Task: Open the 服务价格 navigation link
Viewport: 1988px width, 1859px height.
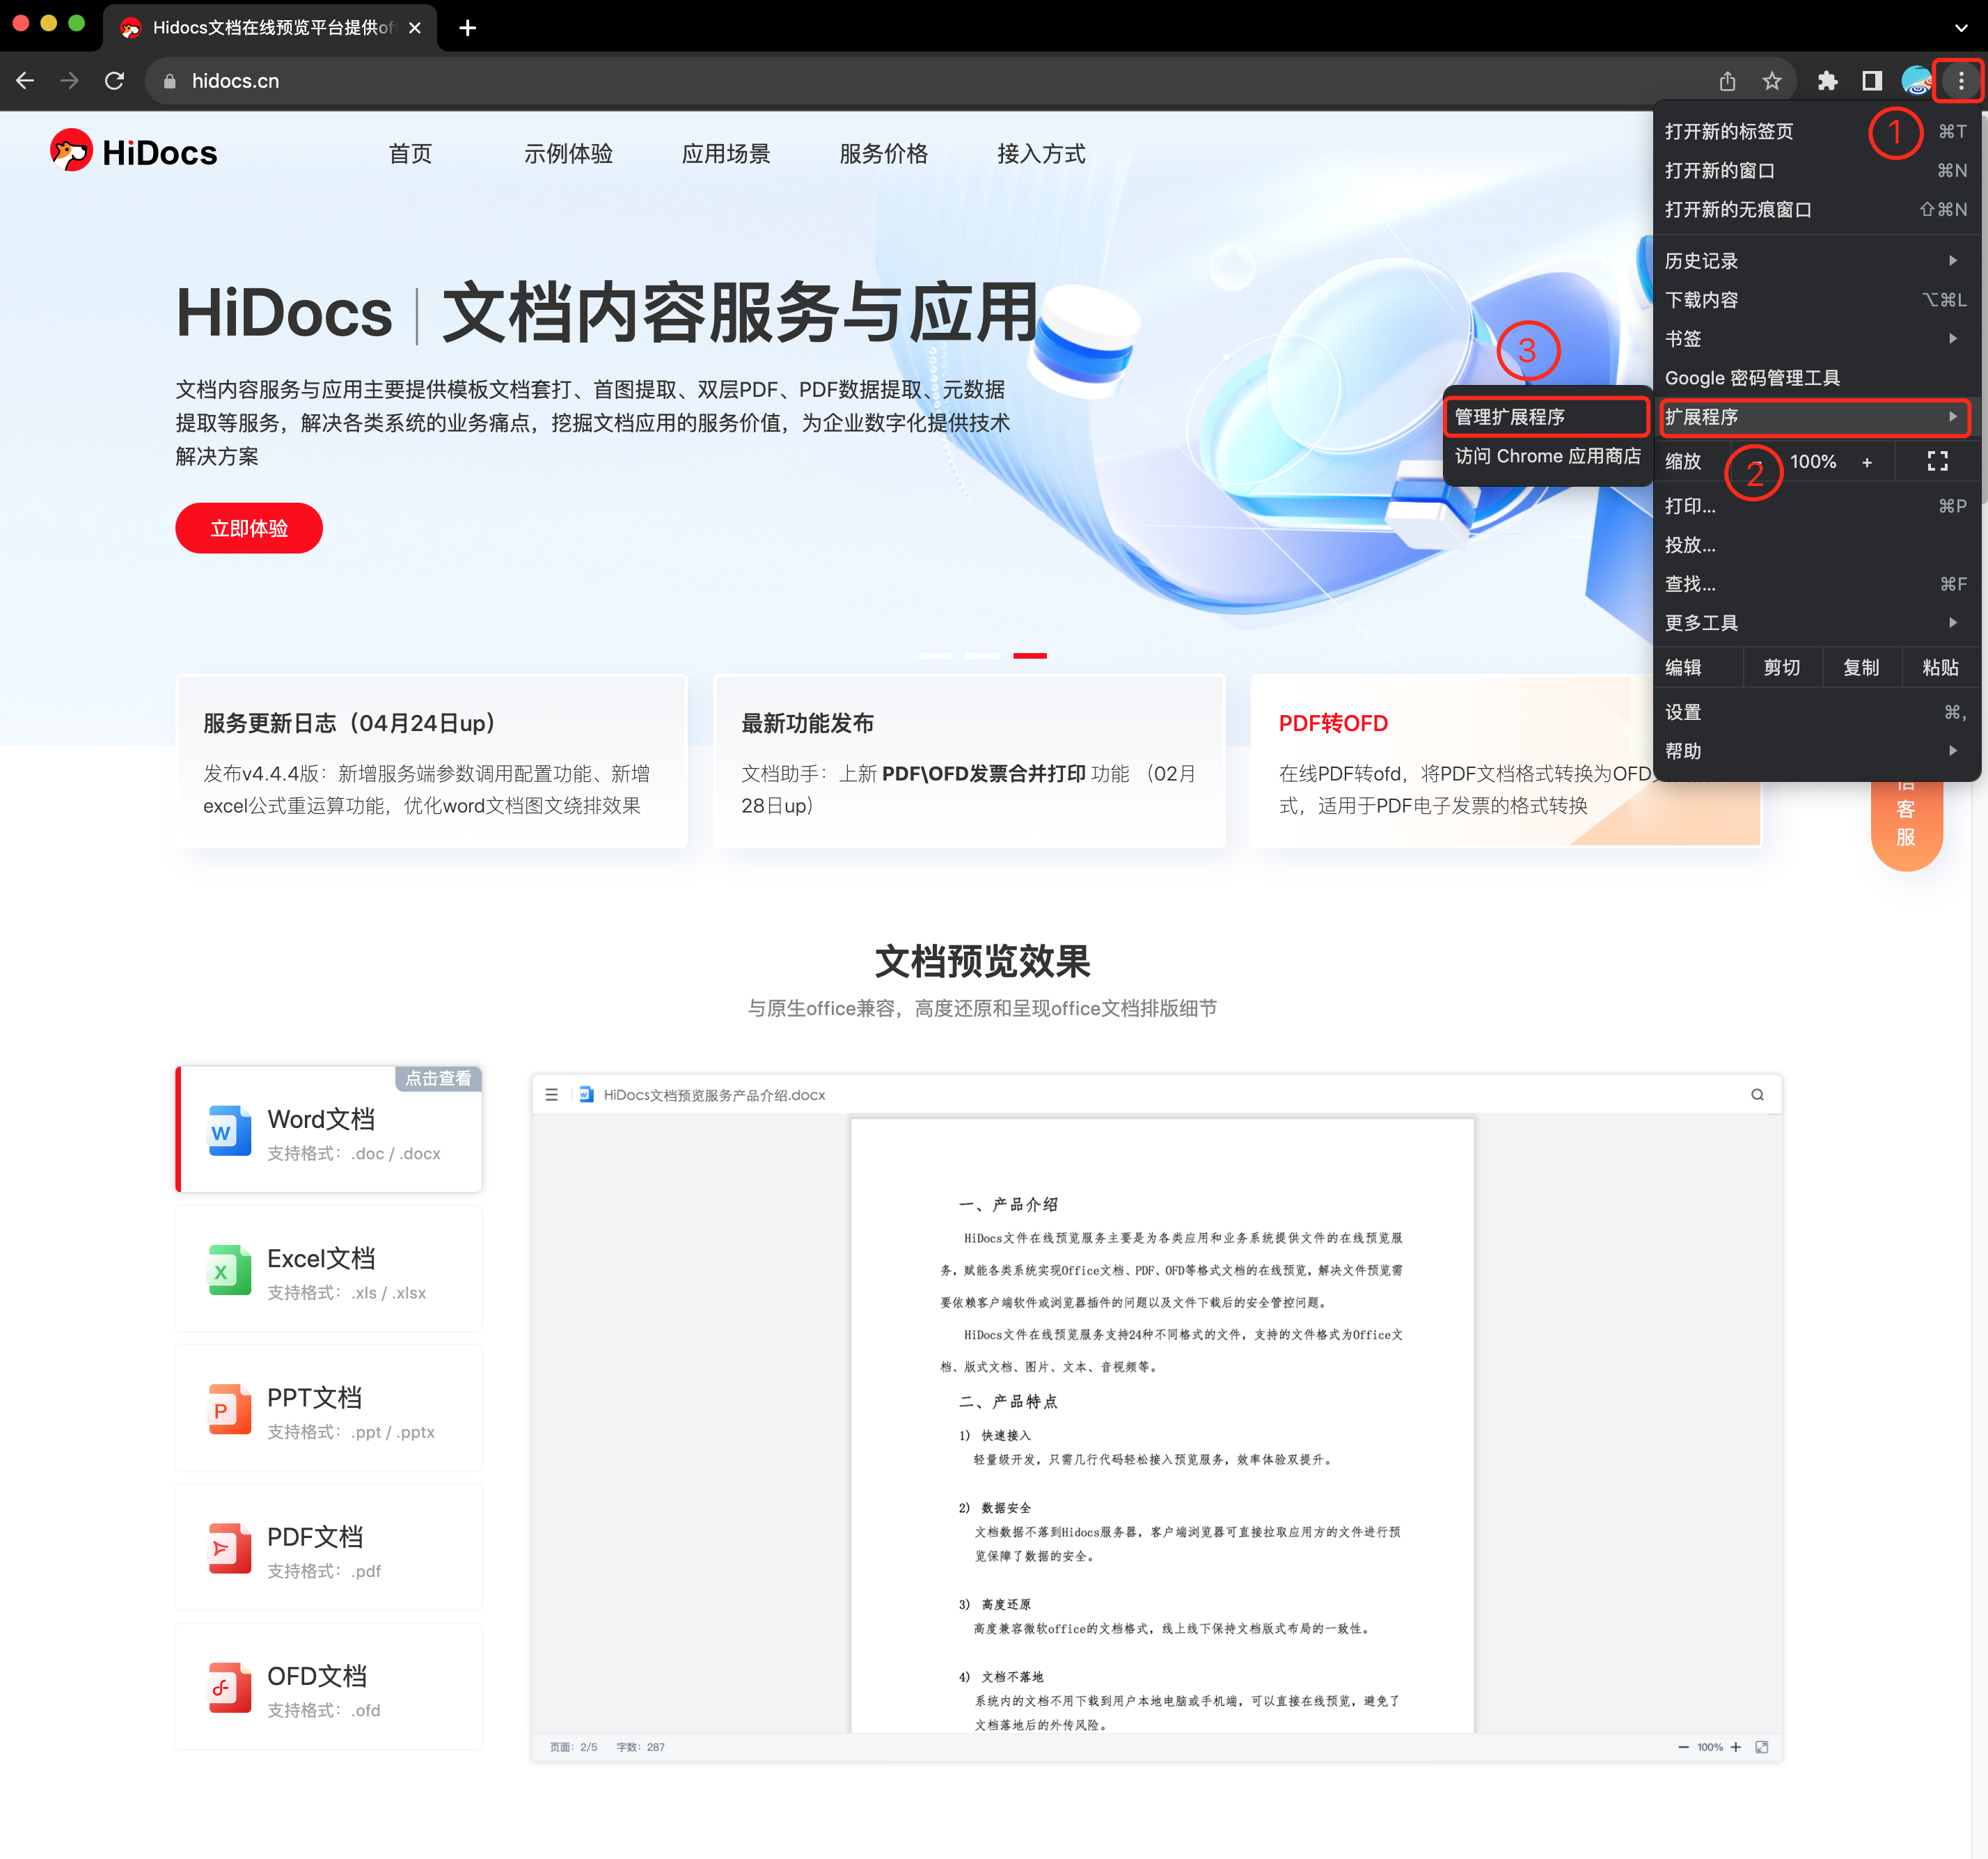Action: pyautogui.click(x=884, y=154)
